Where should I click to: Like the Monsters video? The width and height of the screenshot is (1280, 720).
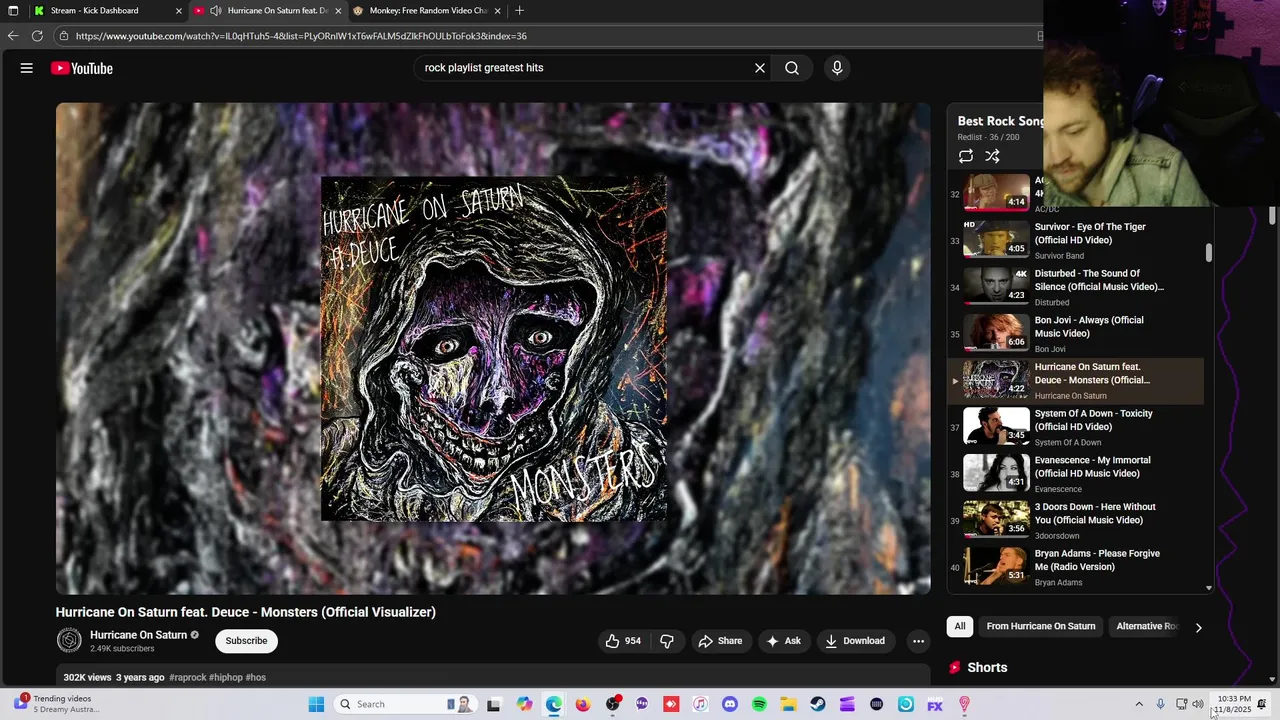coord(622,641)
